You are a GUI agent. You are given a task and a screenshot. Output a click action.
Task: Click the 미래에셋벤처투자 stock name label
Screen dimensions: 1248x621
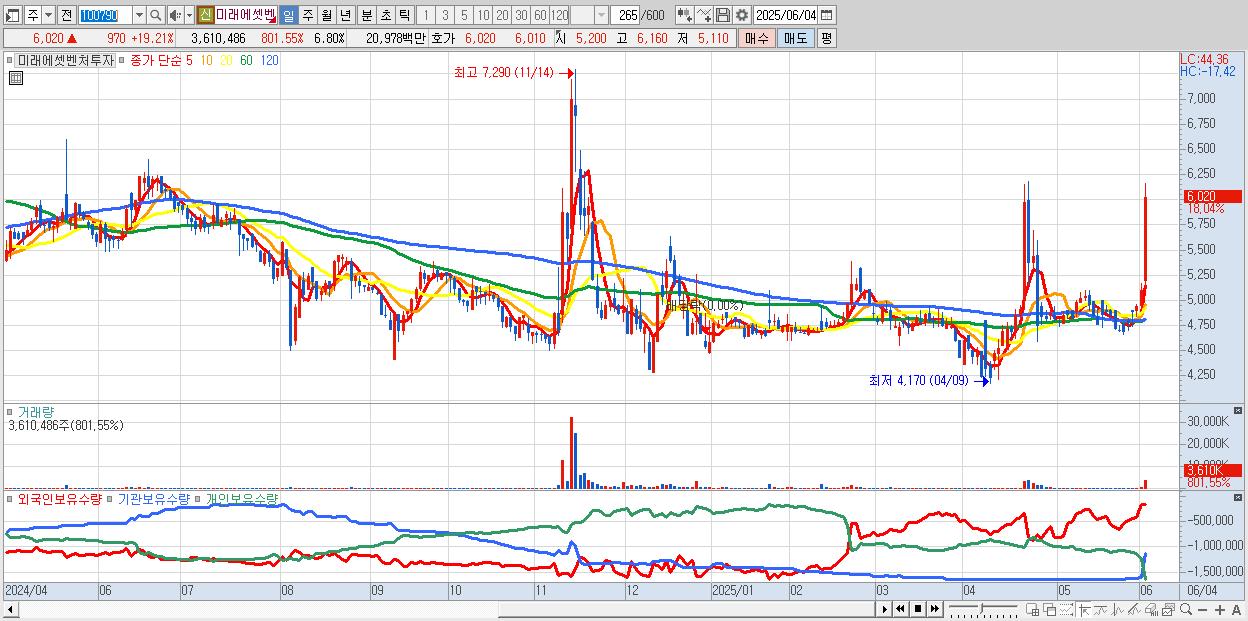pyautogui.click(x=66, y=61)
